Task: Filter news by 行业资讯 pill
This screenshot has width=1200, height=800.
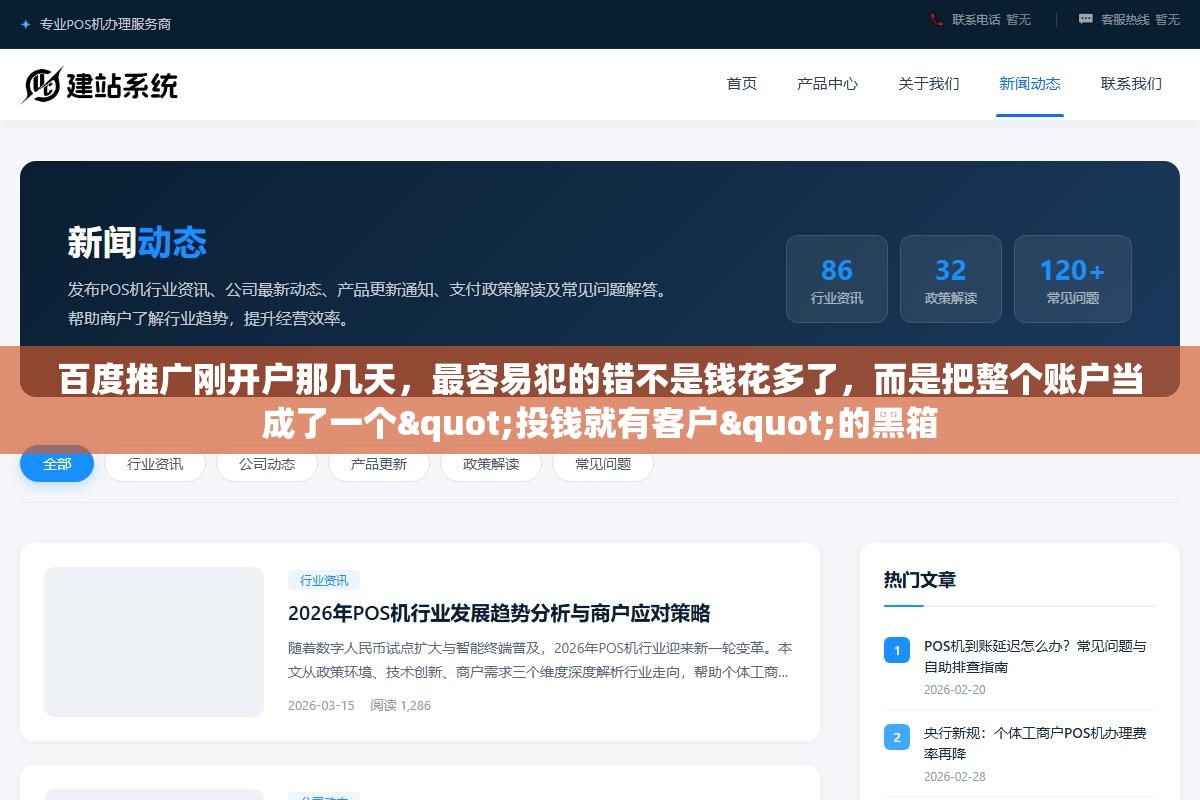Action: (155, 464)
